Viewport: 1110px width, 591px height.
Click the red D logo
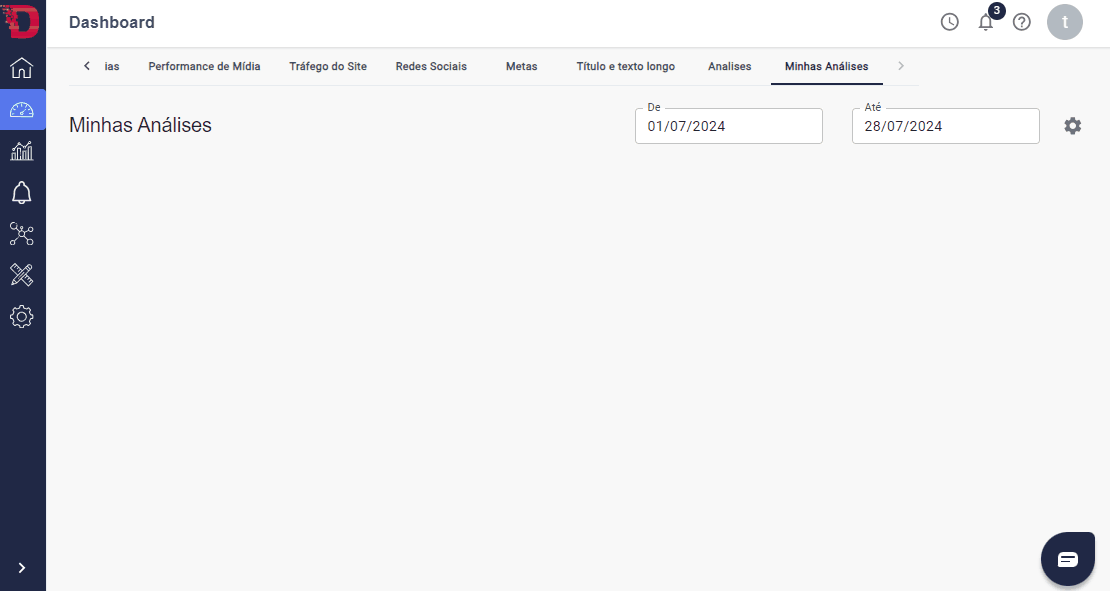click(x=23, y=21)
